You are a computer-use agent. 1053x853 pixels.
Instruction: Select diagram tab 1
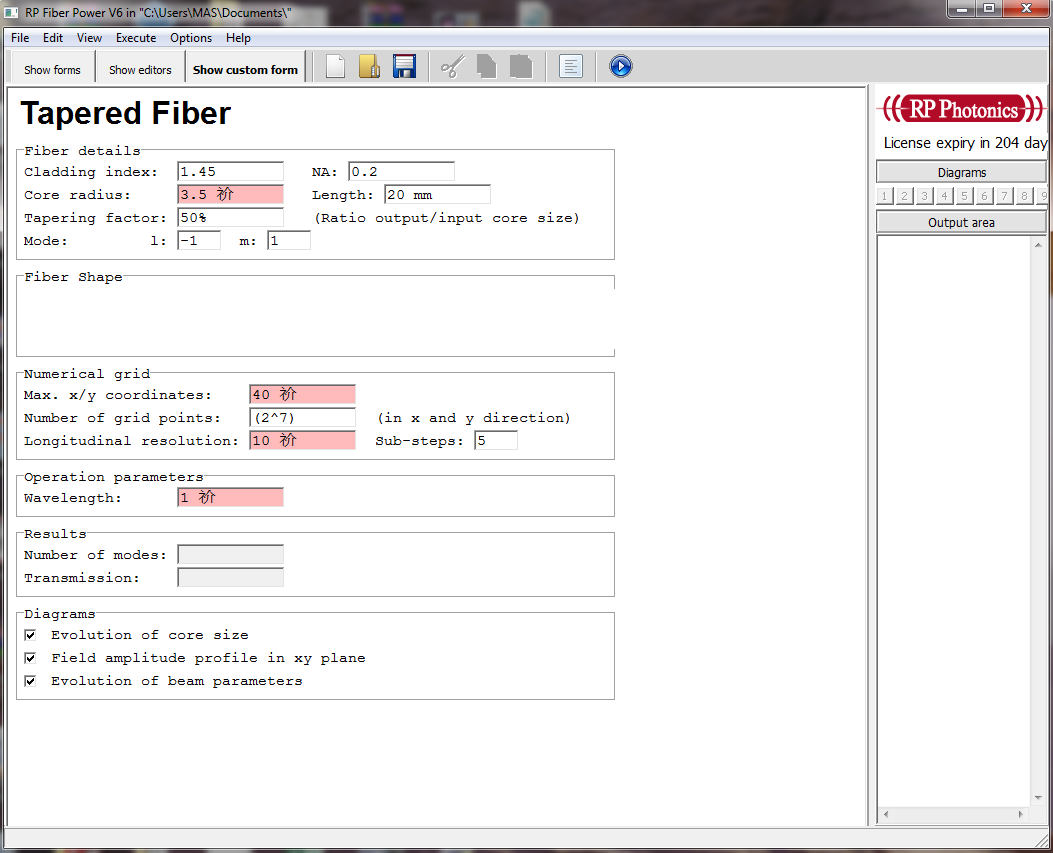(884, 196)
